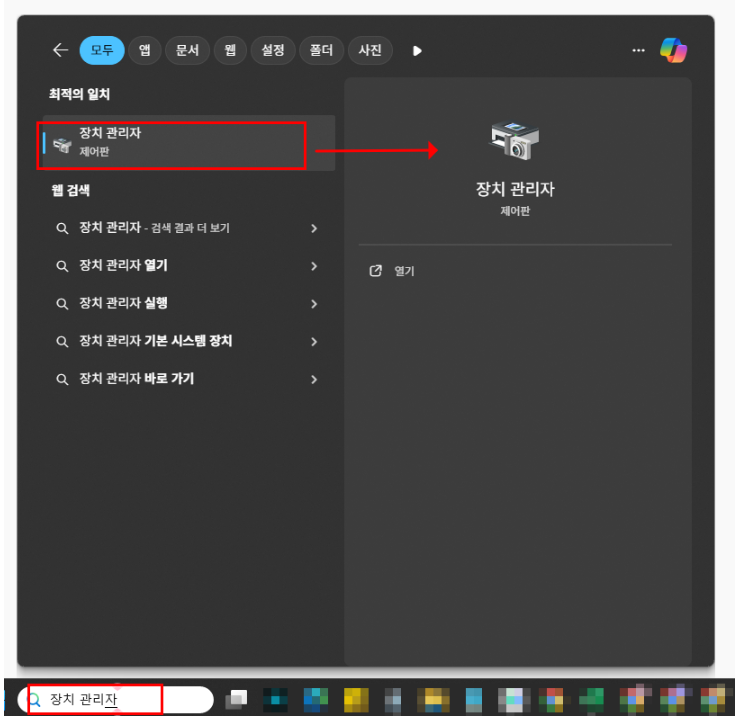The width and height of the screenshot is (739, 722).
Task: Click the 열기 open icon in preview pane
Action: 376,271
